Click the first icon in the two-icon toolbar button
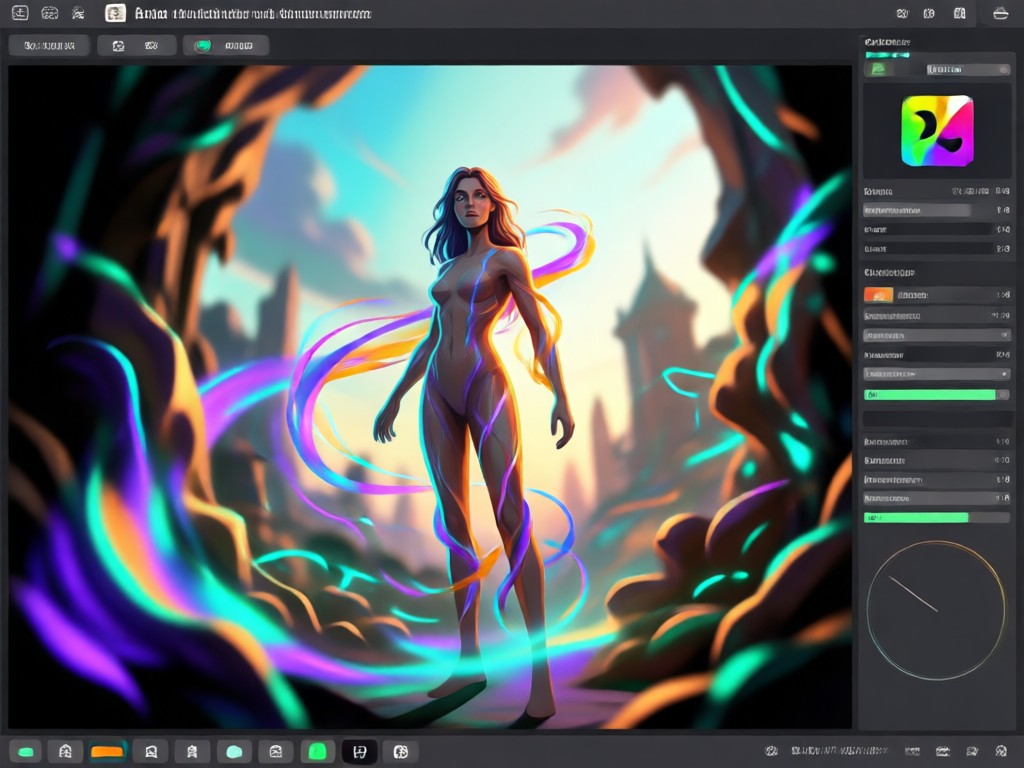The width and height of the screenshot is (1024, 768). (x=118, y=46)
